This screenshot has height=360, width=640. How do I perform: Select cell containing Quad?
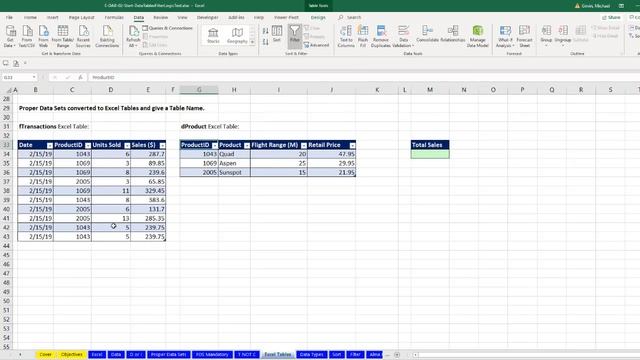(234, 154)
